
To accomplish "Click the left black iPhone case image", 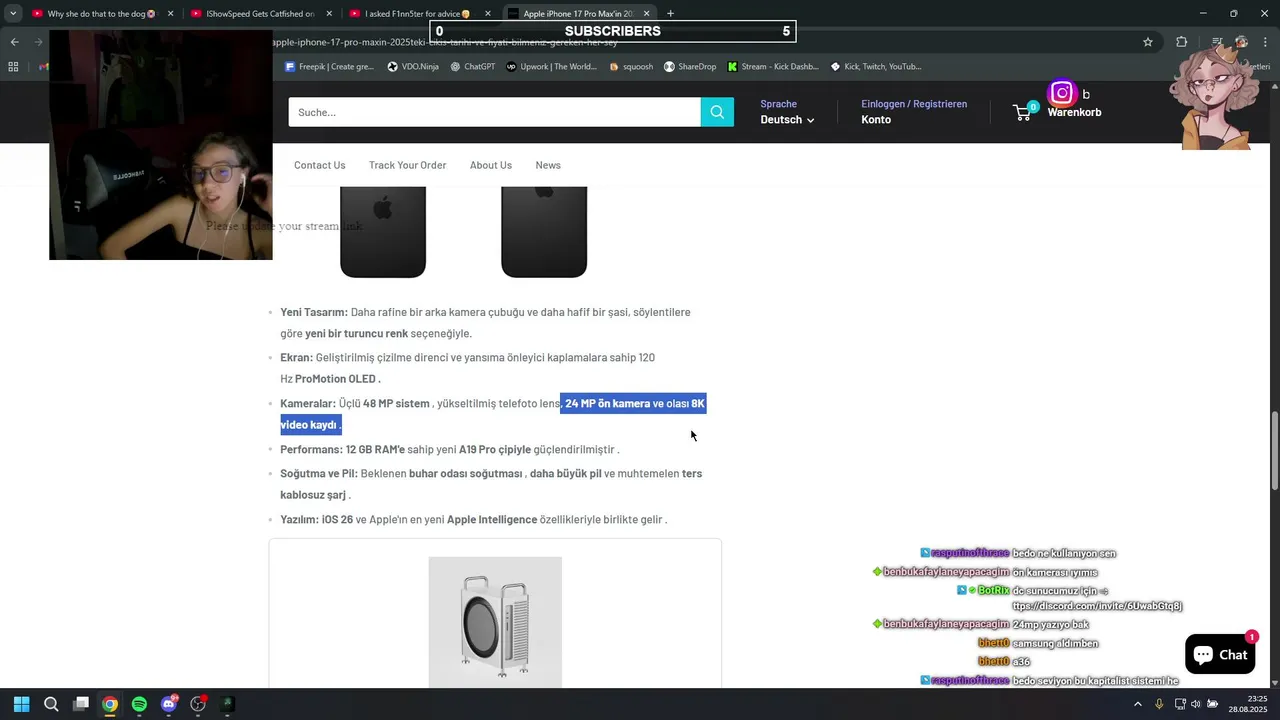I will coord(383,231).
